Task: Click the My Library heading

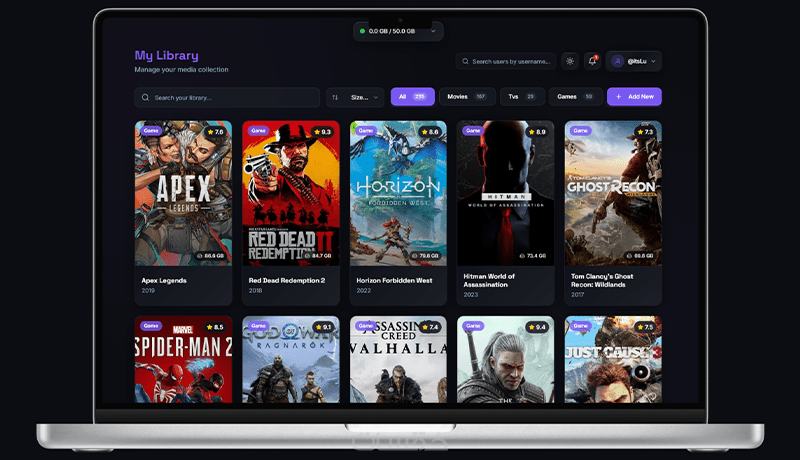Action: [166, 56]
